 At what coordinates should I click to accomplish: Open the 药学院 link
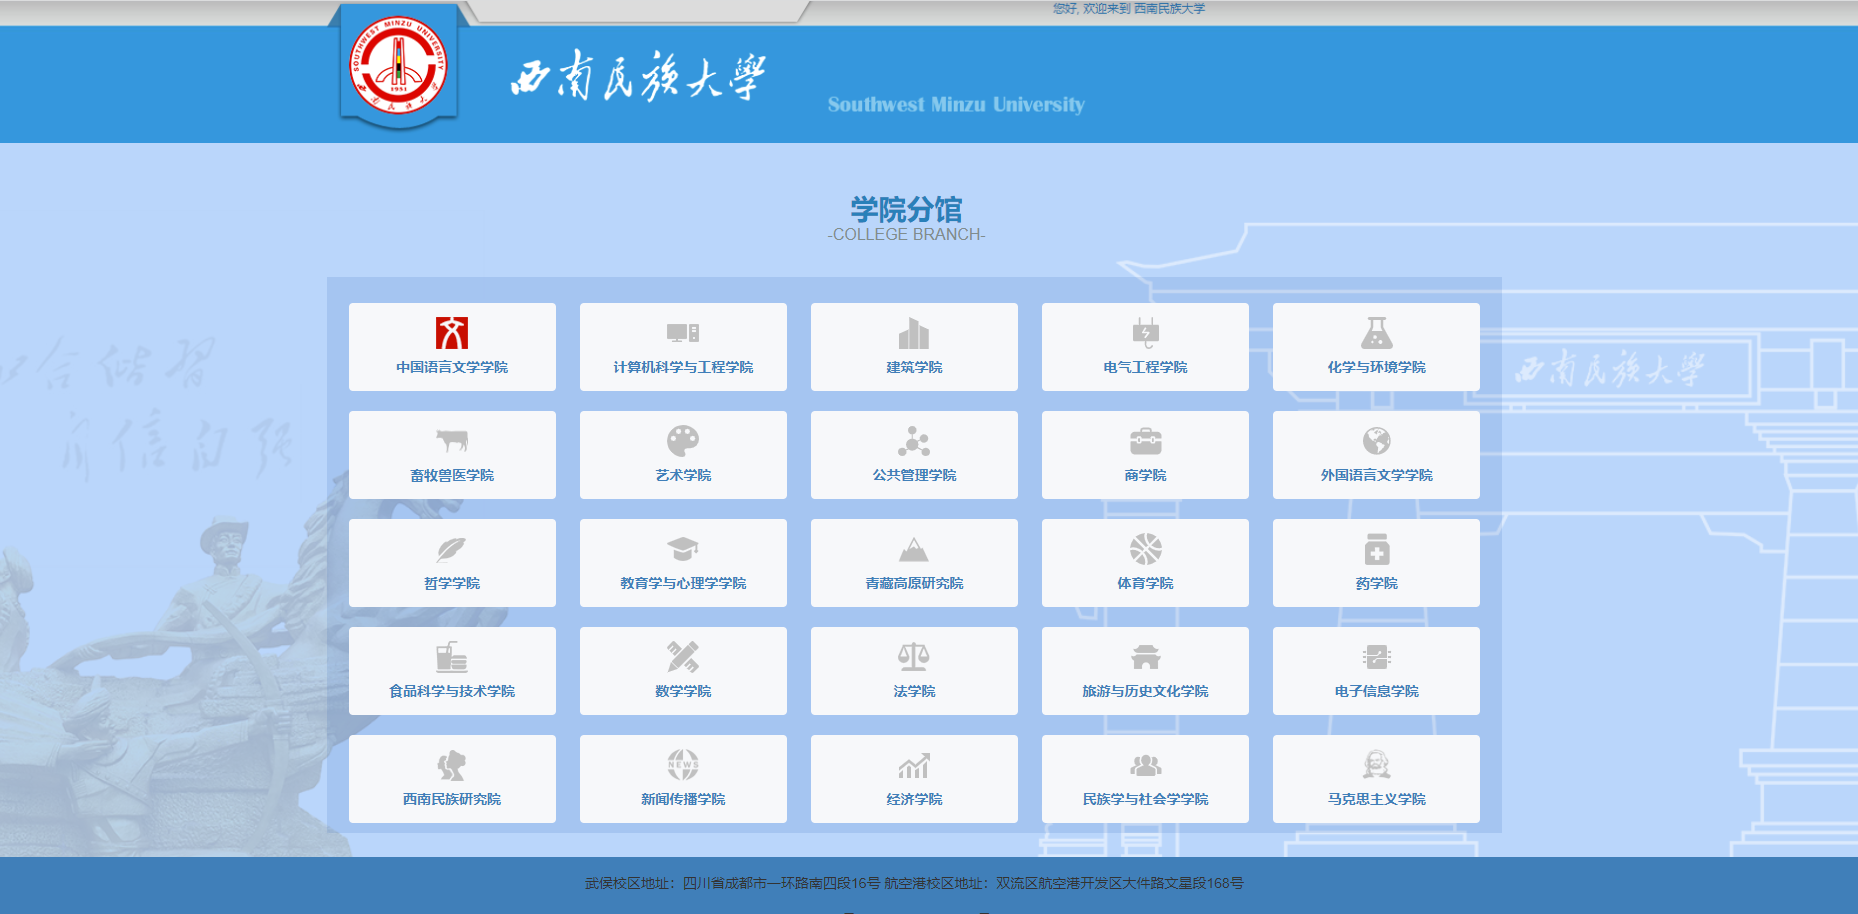click(x=1376, y=583)
